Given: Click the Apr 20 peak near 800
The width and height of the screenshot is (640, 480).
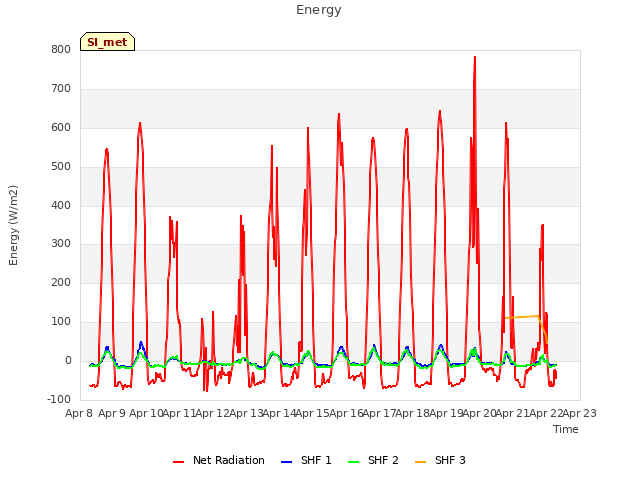Looking at the screenshot, I should 475,58.
